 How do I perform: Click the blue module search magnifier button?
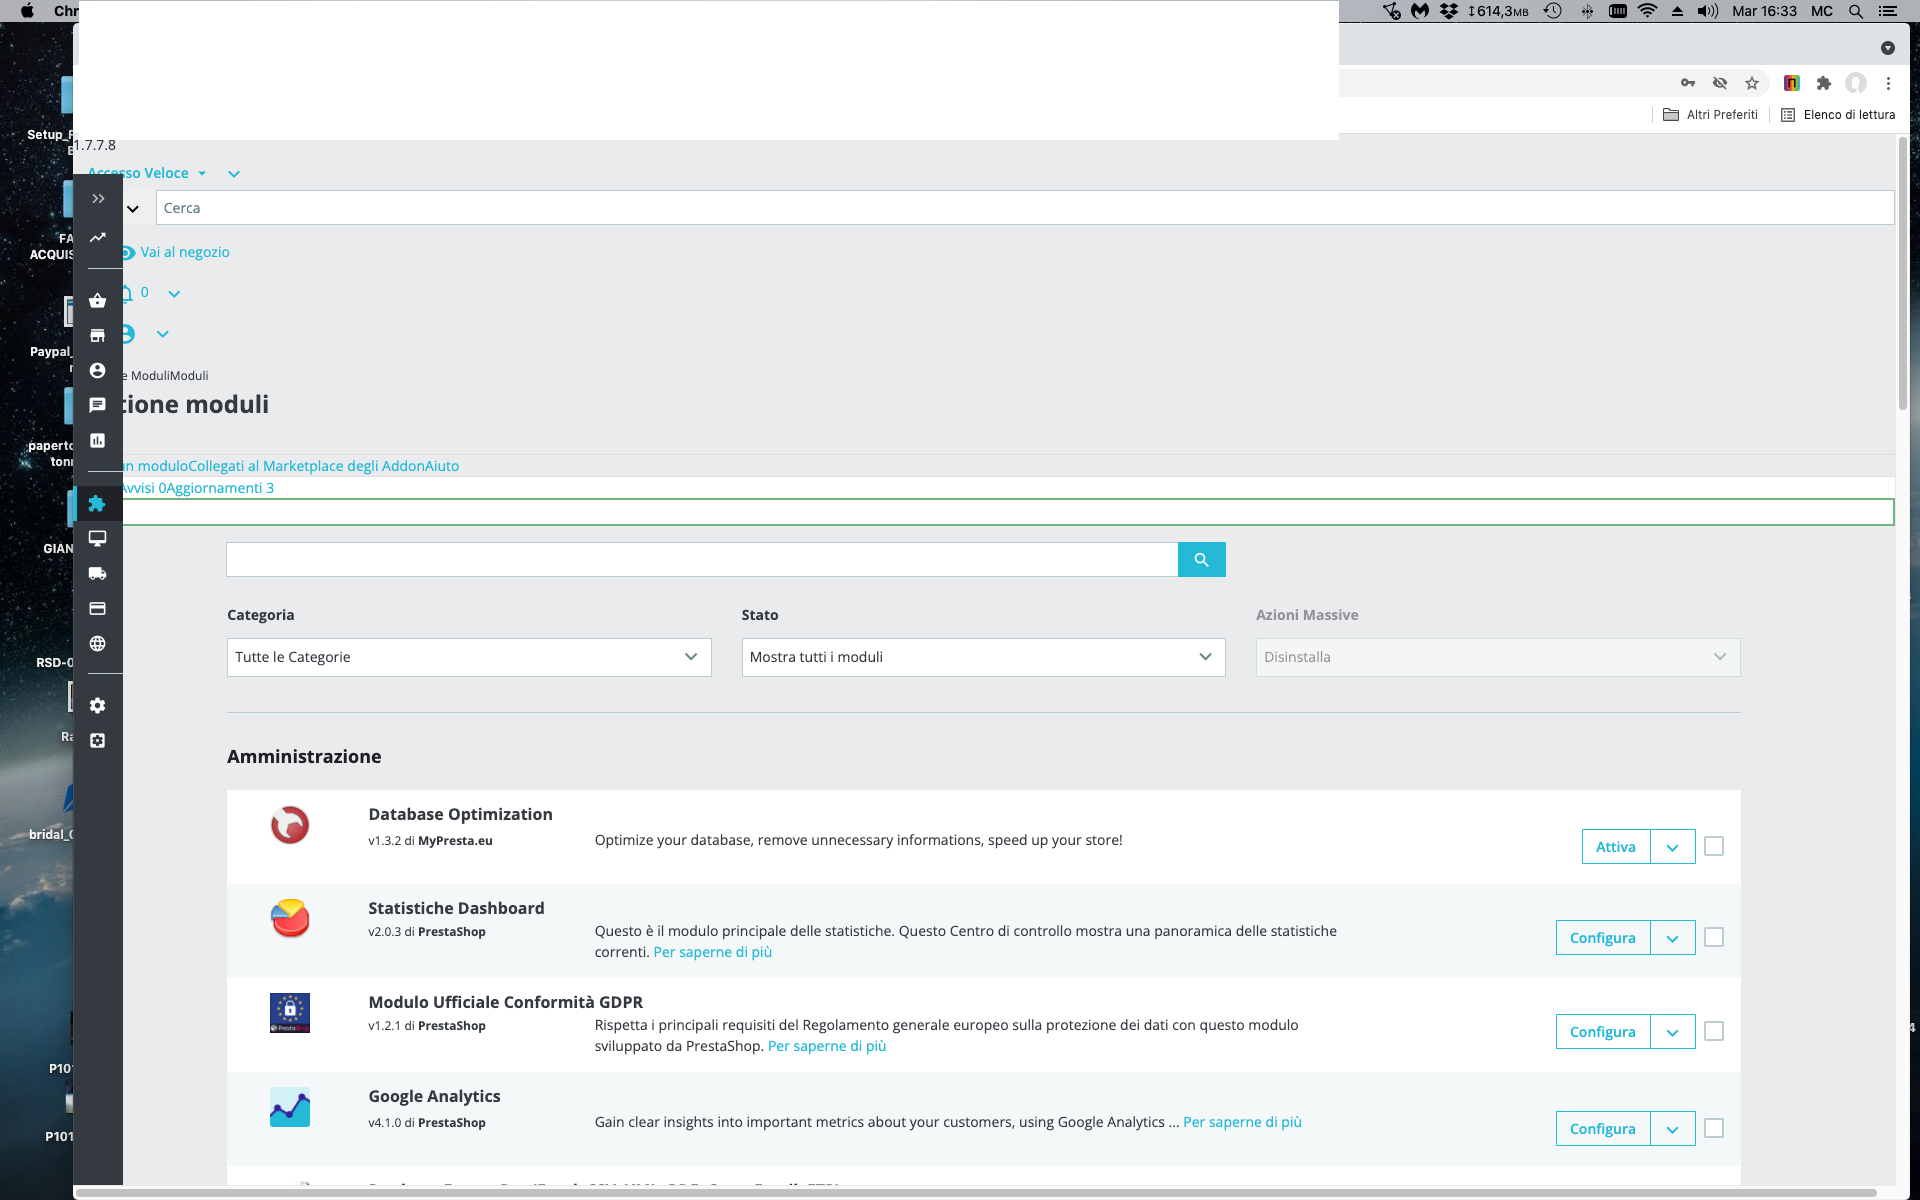pos(1201,560)
